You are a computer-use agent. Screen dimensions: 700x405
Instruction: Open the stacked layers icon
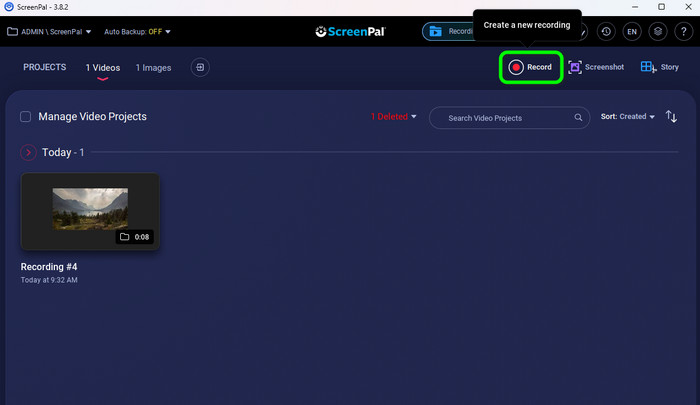658,32
